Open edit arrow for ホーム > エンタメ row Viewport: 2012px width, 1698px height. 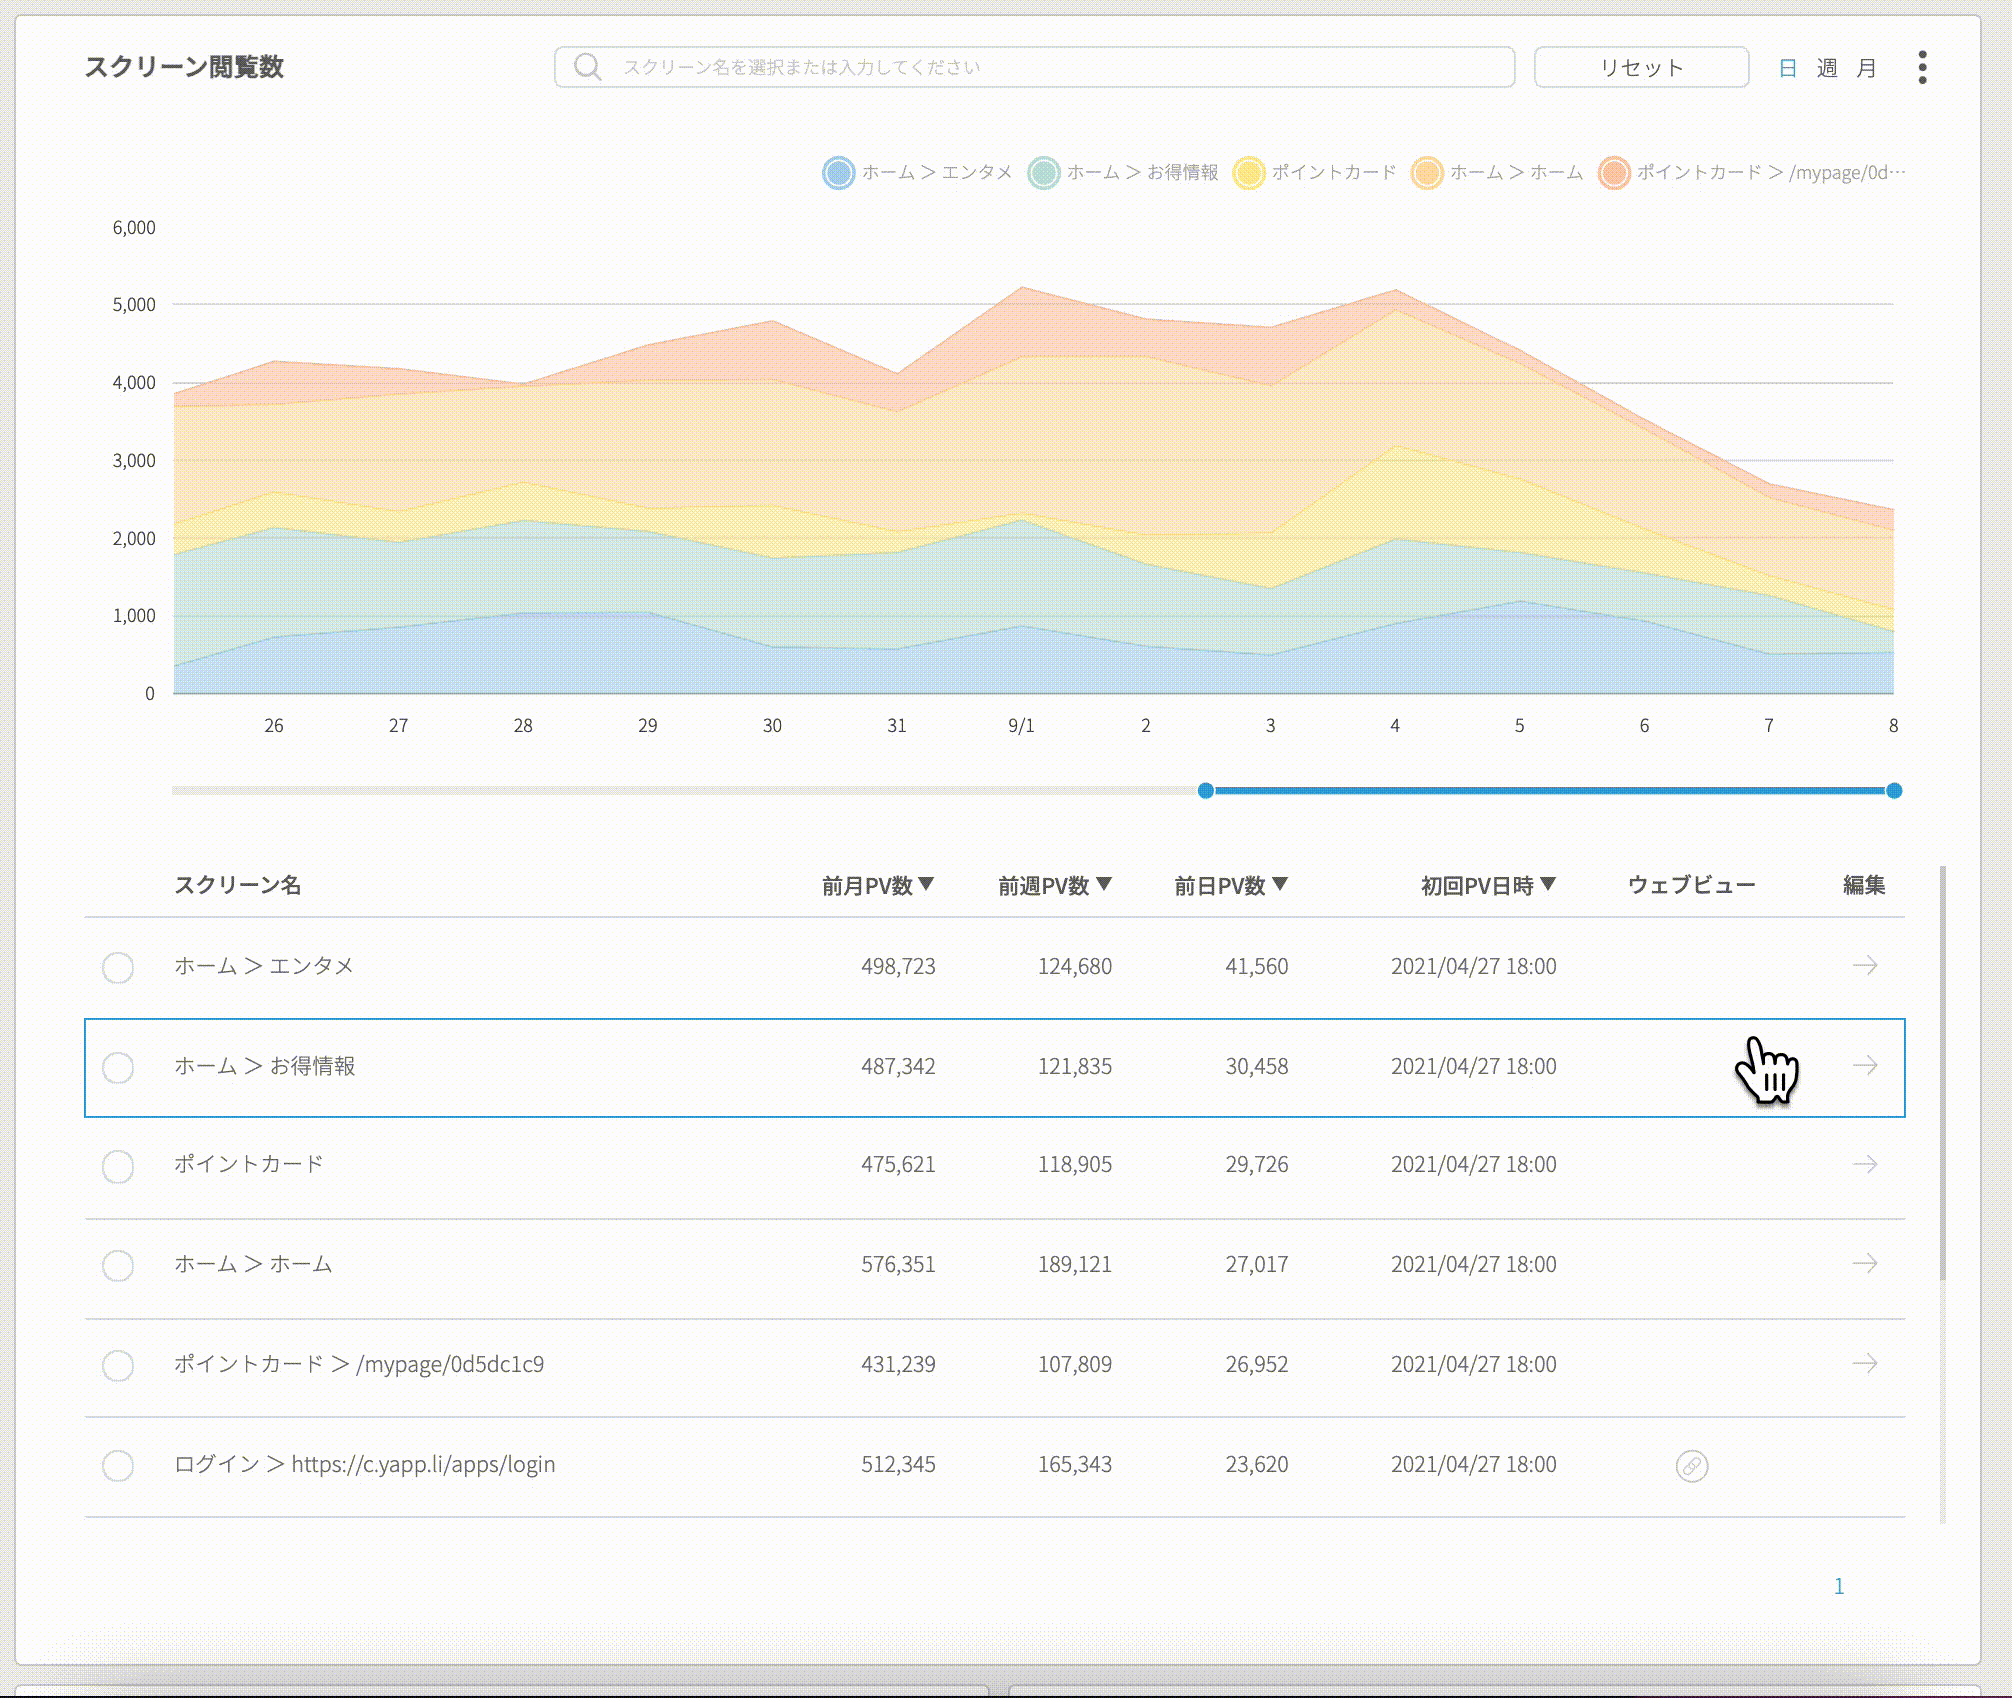coord(1864,966)
